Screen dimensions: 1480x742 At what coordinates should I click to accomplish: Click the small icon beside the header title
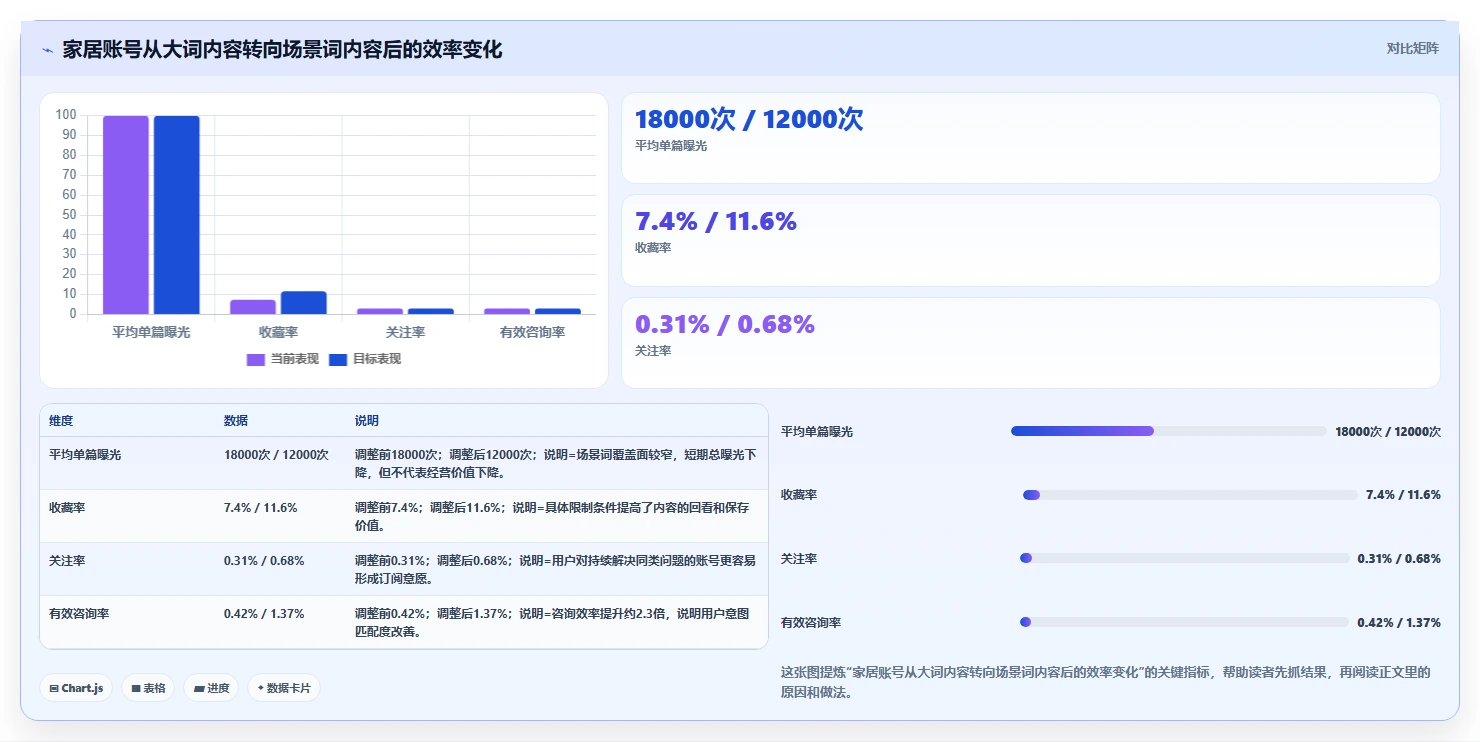(x=47, y=50)
